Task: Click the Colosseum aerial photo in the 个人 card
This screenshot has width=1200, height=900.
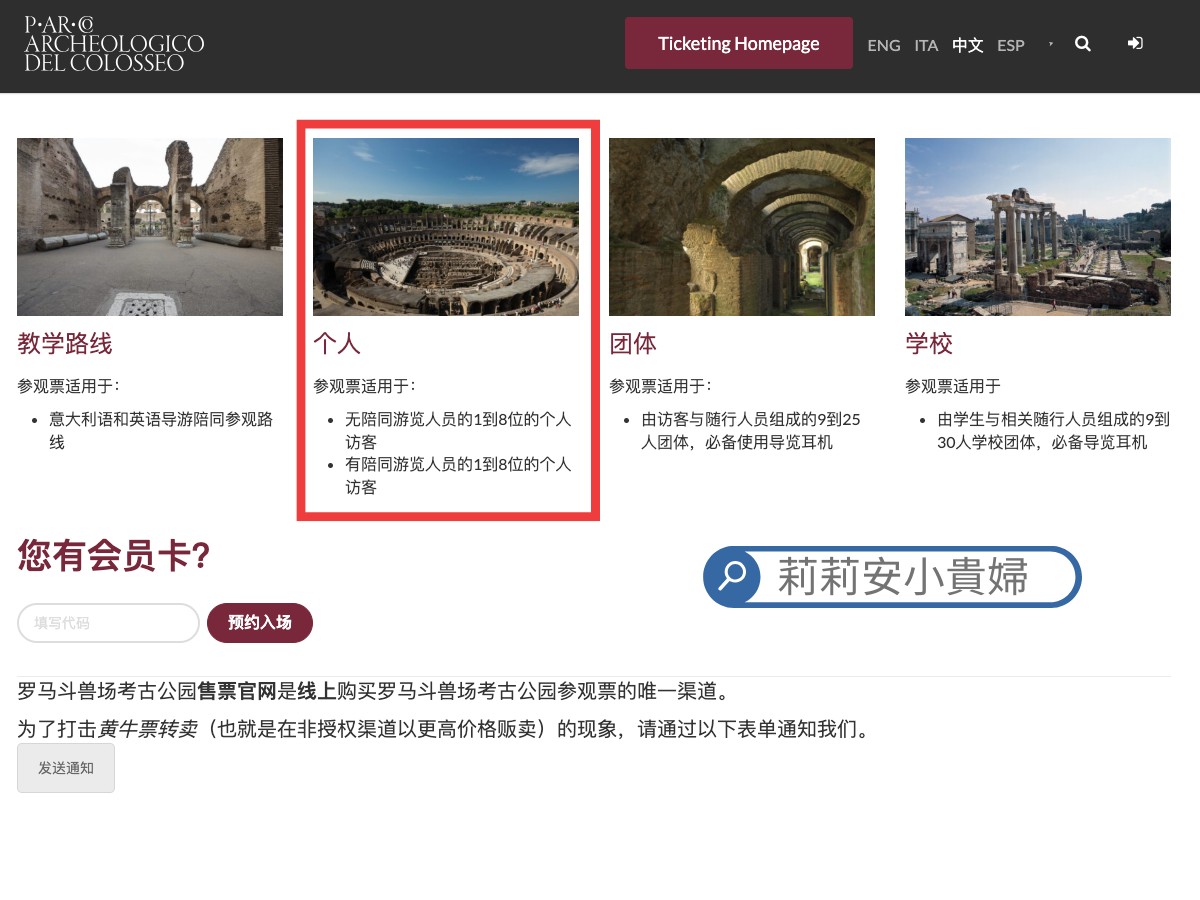Action: click(x=446, y=226)
